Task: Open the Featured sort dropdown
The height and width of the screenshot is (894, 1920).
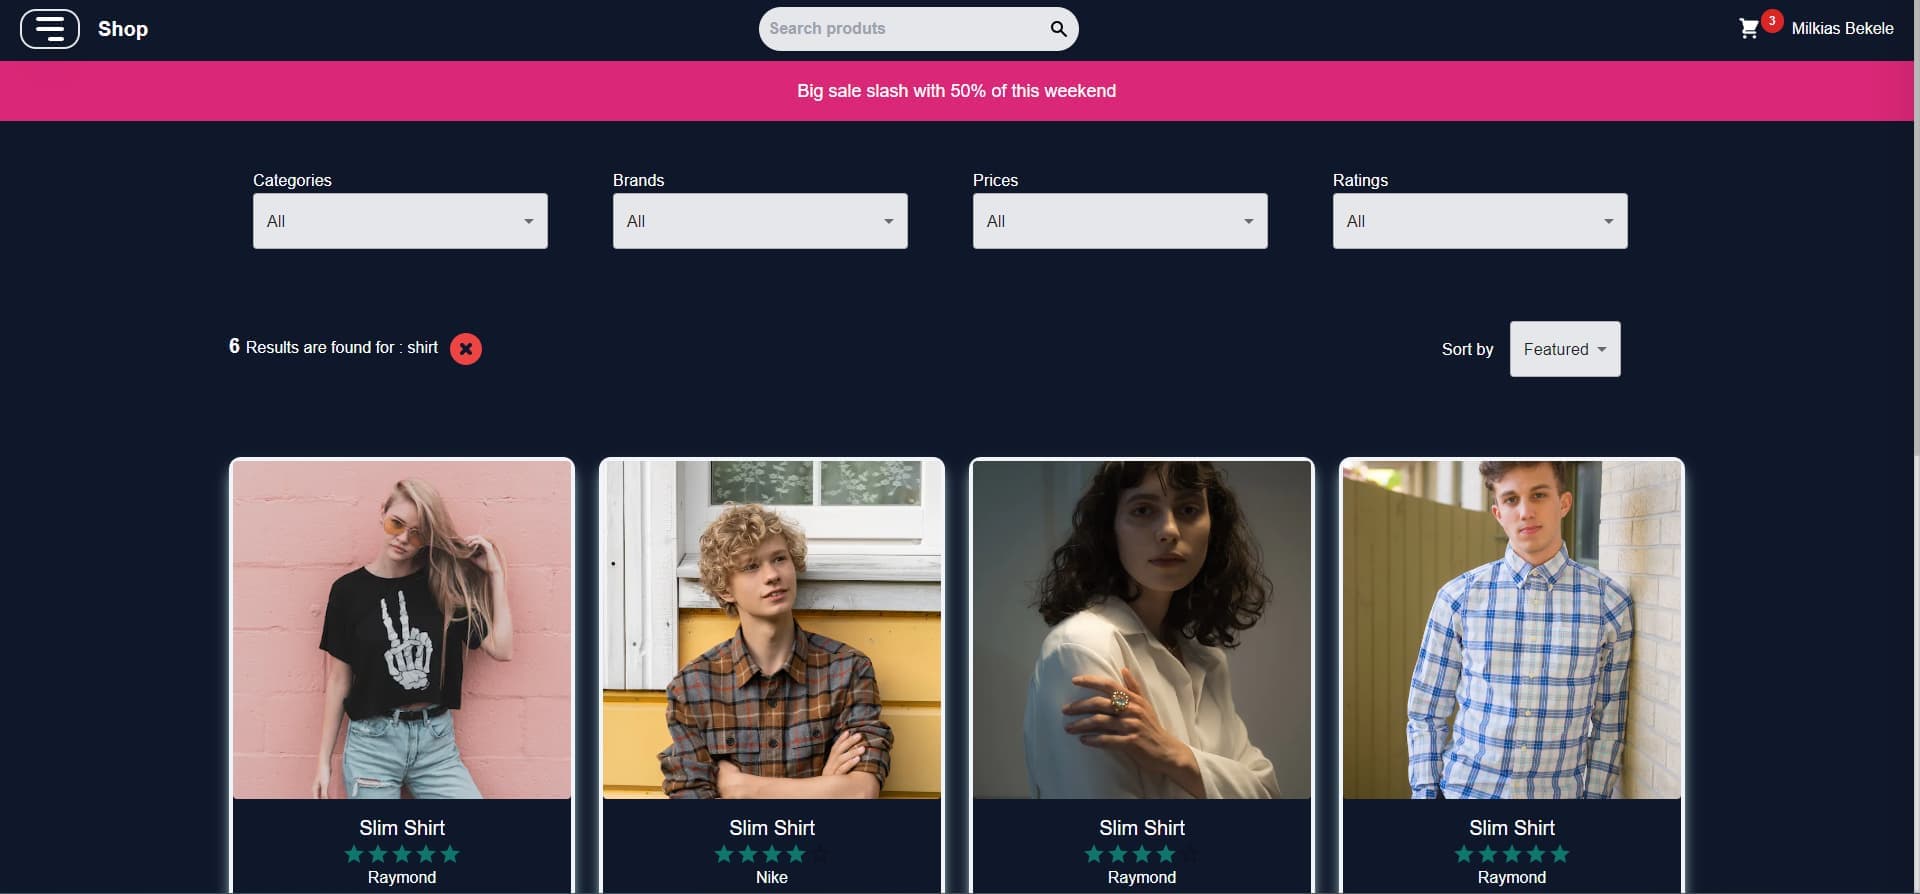Action: click(x=1565, y=349)
